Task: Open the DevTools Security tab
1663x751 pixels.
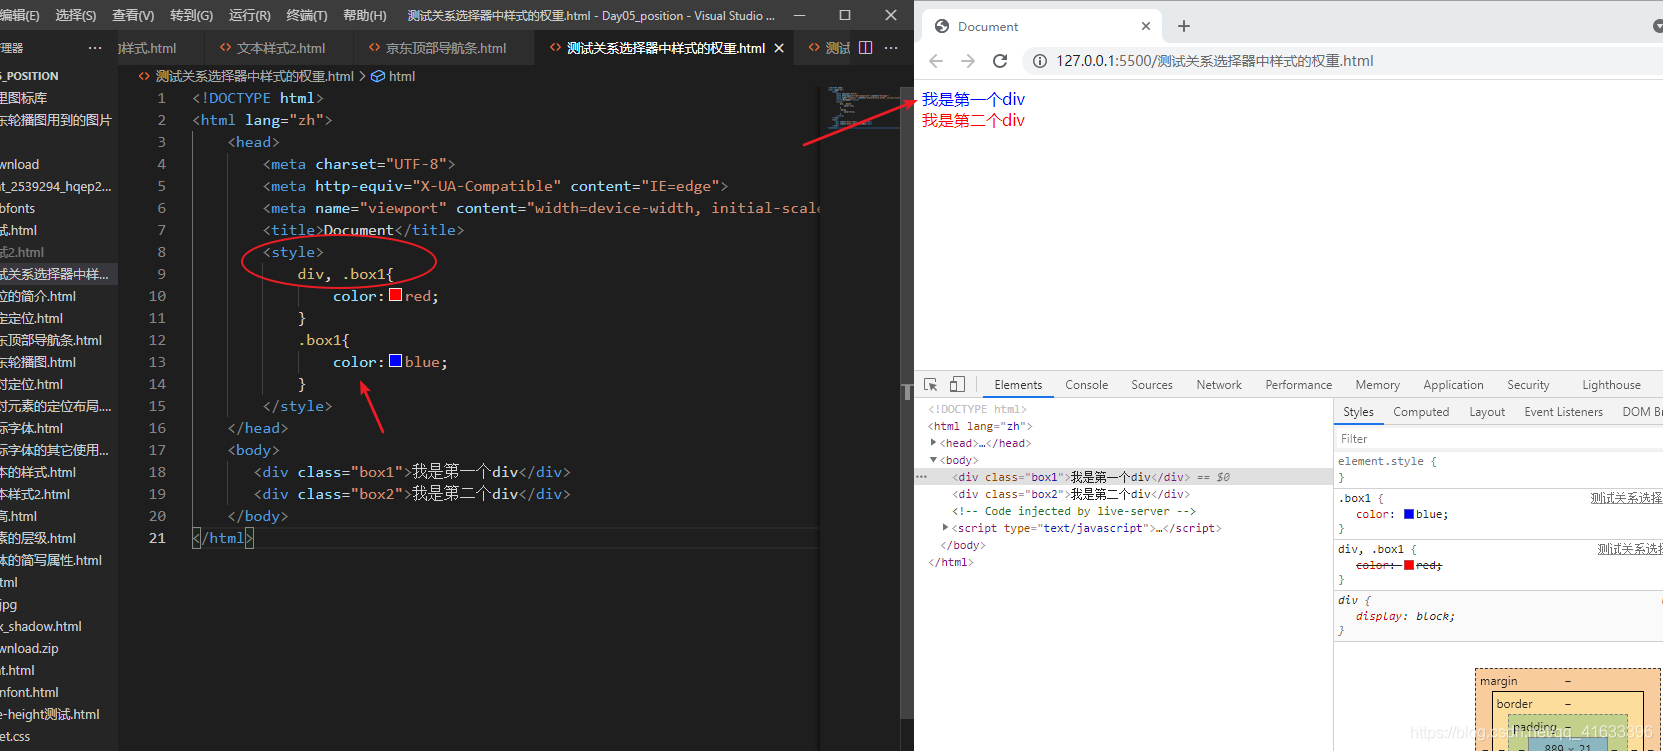Action: tap(1528, 385)
